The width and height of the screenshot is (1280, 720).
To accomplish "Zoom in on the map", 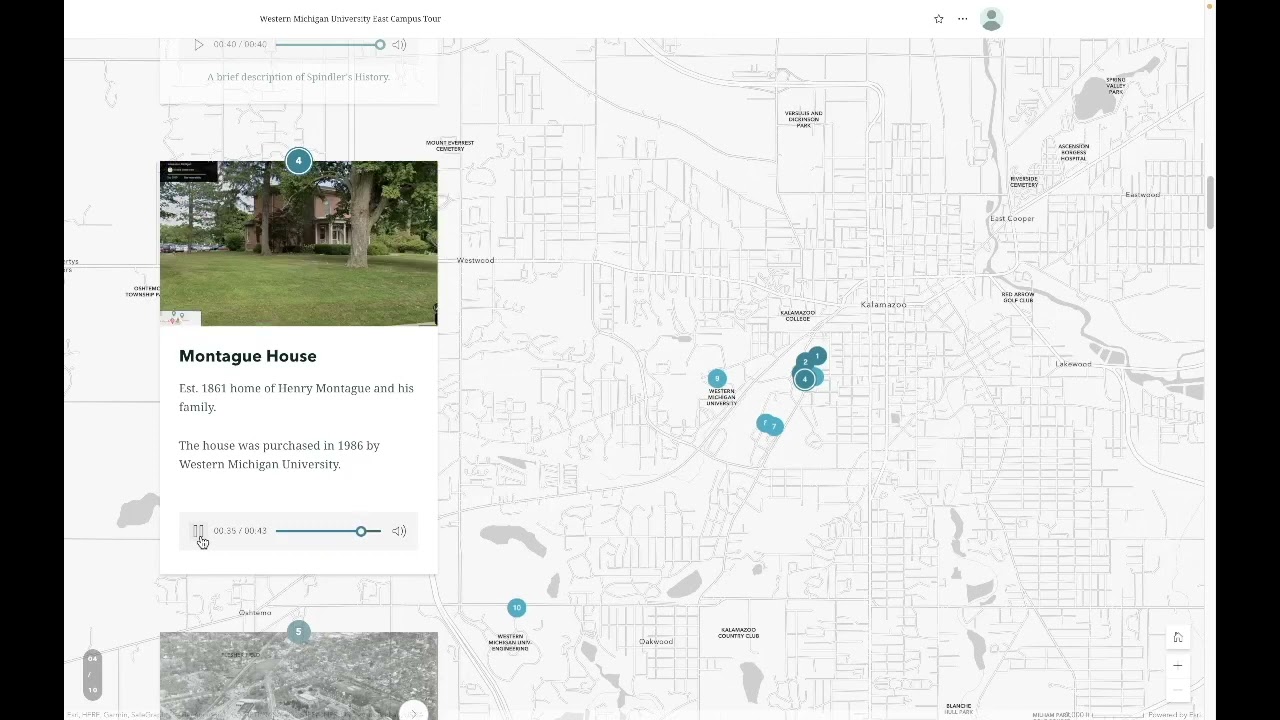I will pyautogui.click(x=1178, y=665).
